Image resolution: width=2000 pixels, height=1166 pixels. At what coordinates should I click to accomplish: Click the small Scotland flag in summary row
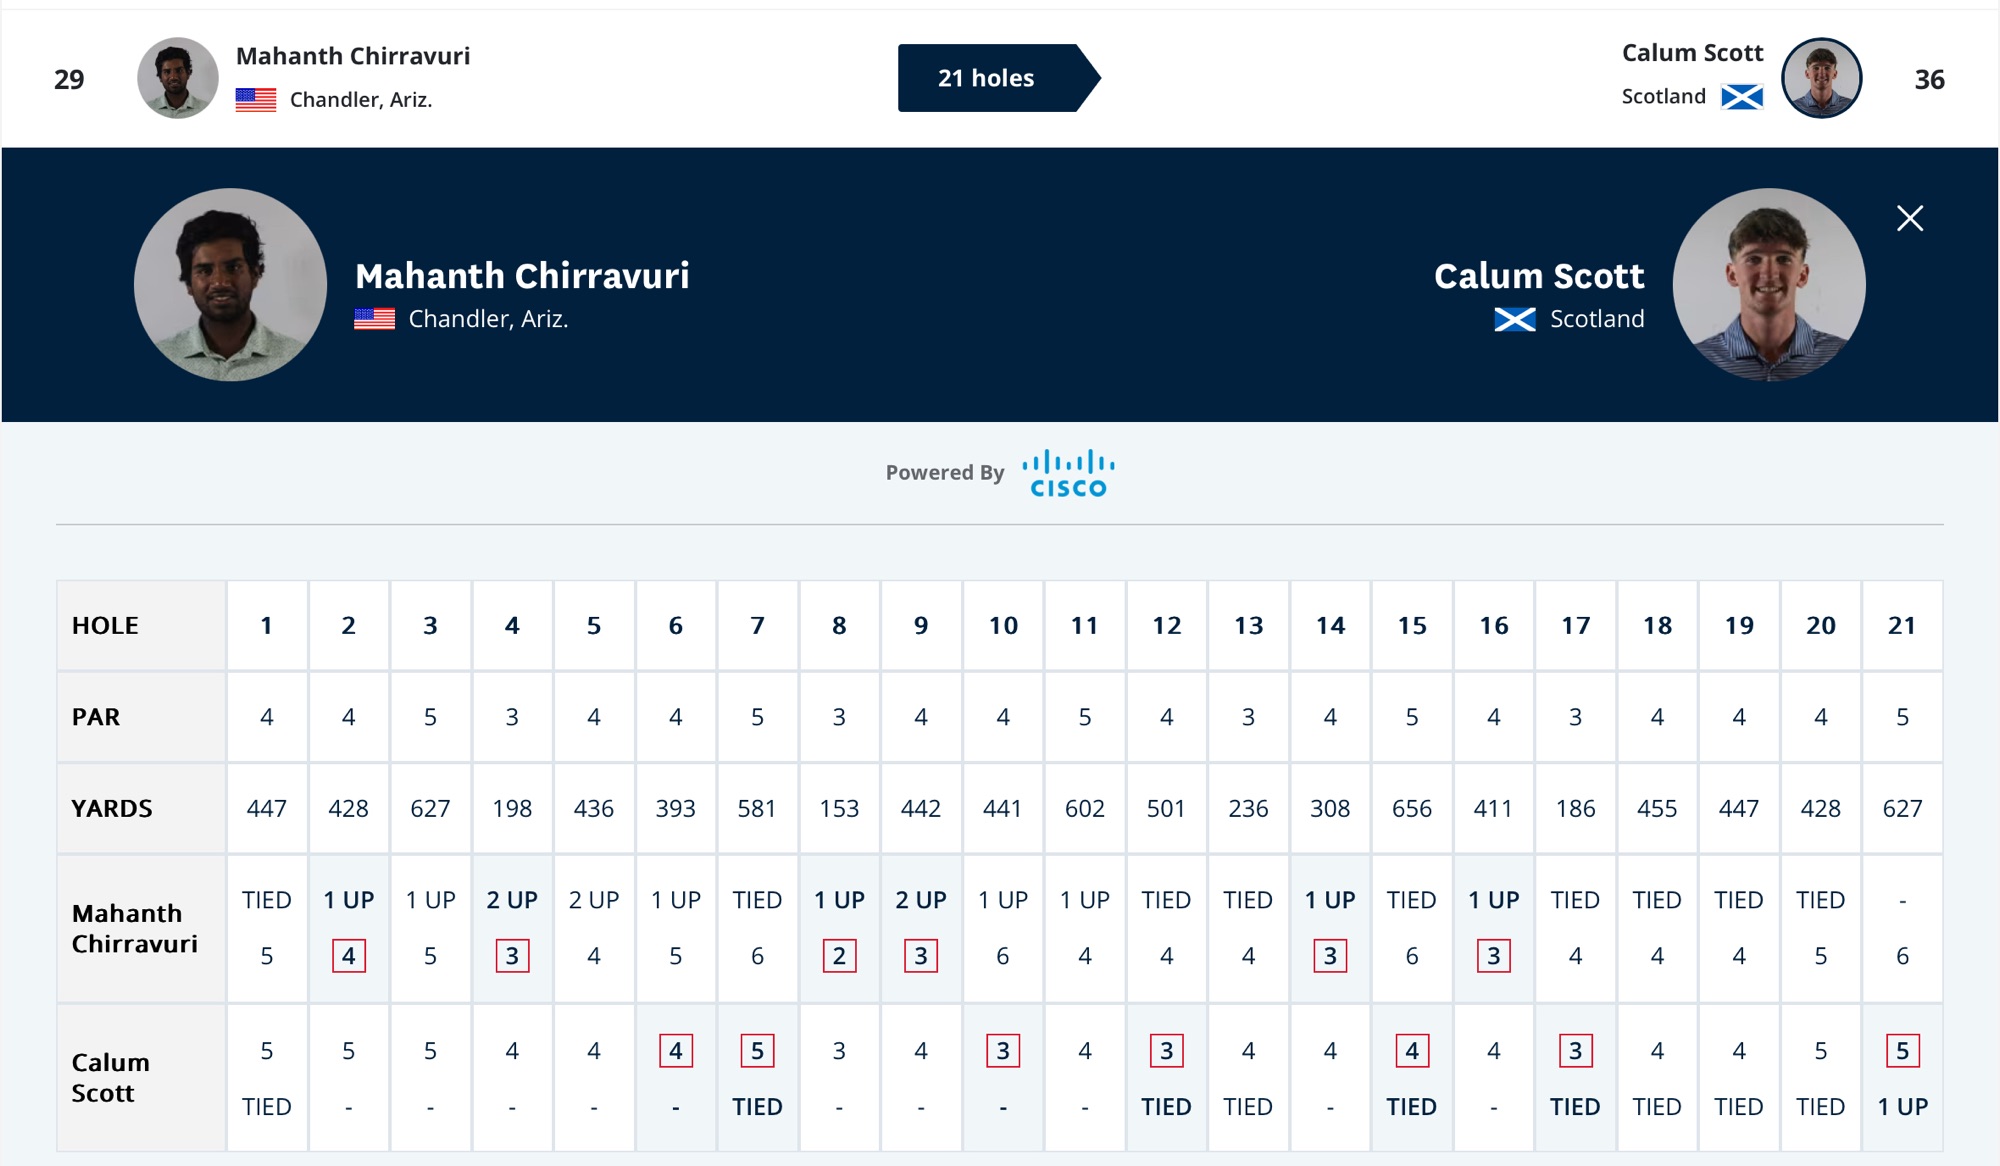[x=1741, y=97]
